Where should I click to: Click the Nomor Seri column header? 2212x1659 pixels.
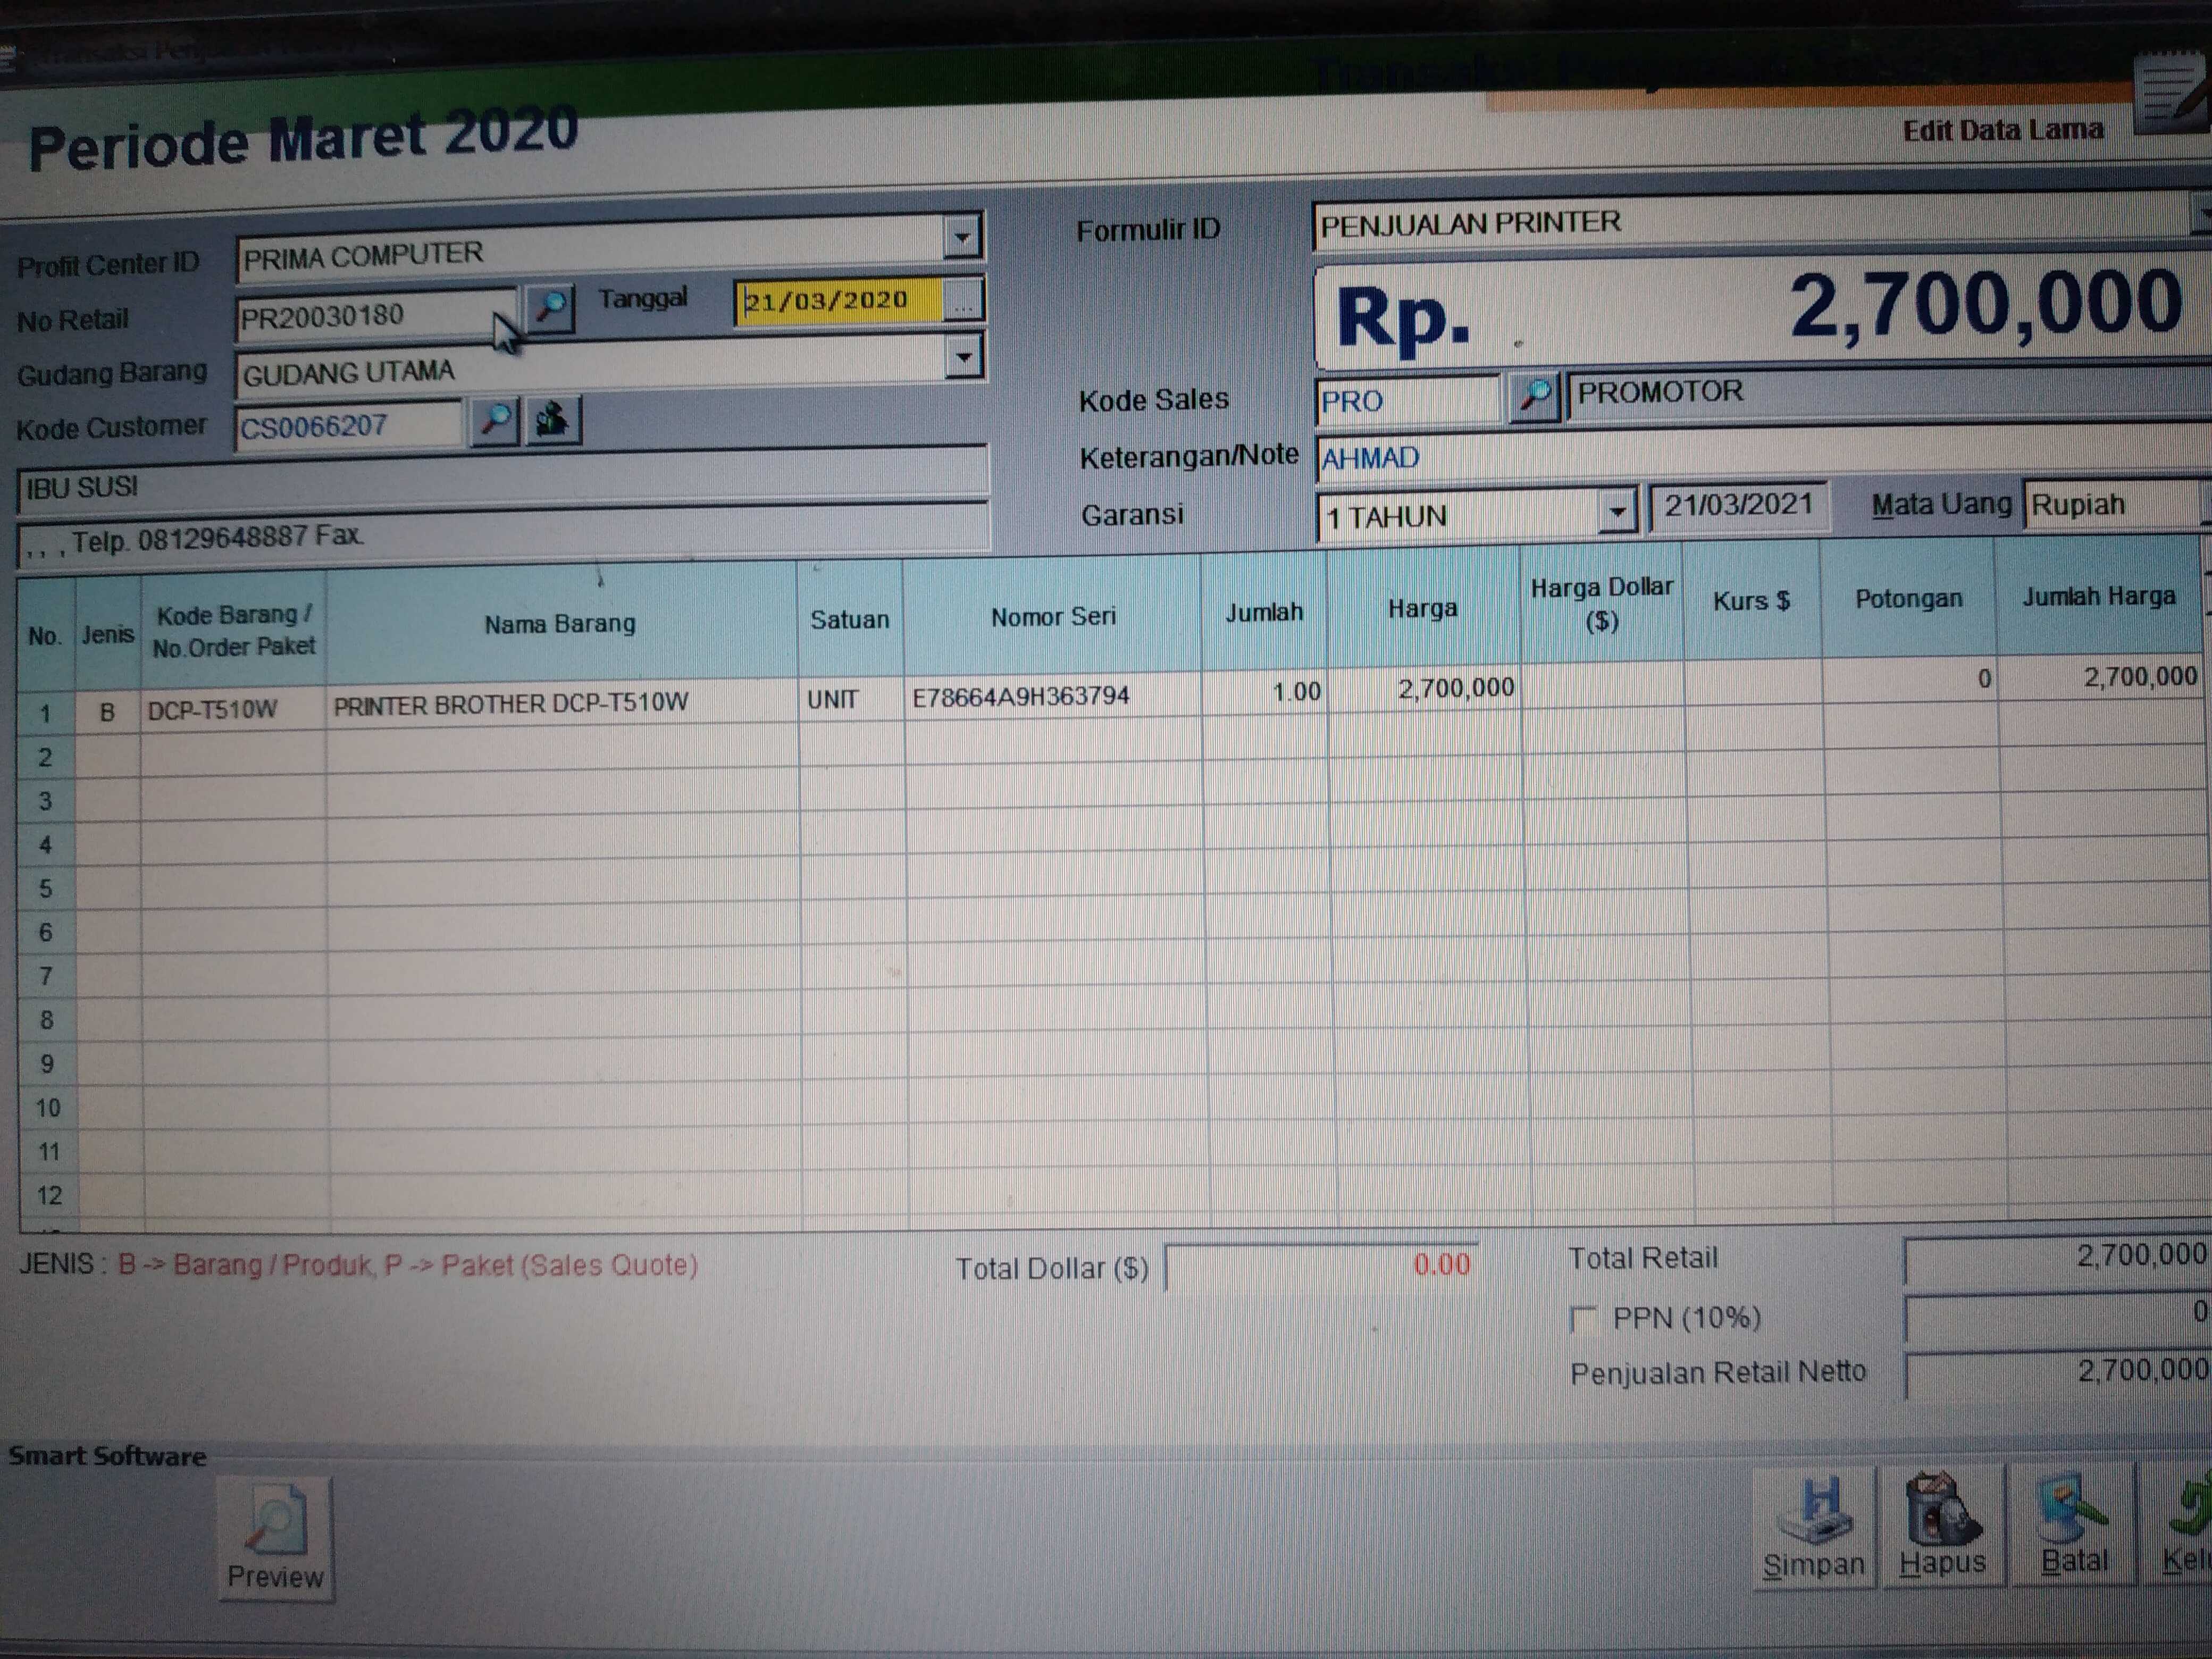pos(1052,617)
